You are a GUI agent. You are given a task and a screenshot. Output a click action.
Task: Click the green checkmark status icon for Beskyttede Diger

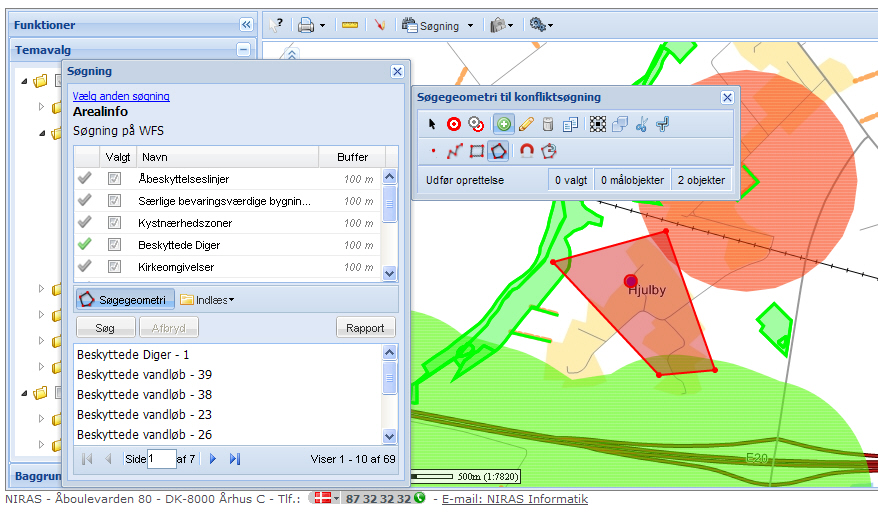pyautogui.click(x=85, y=245)
